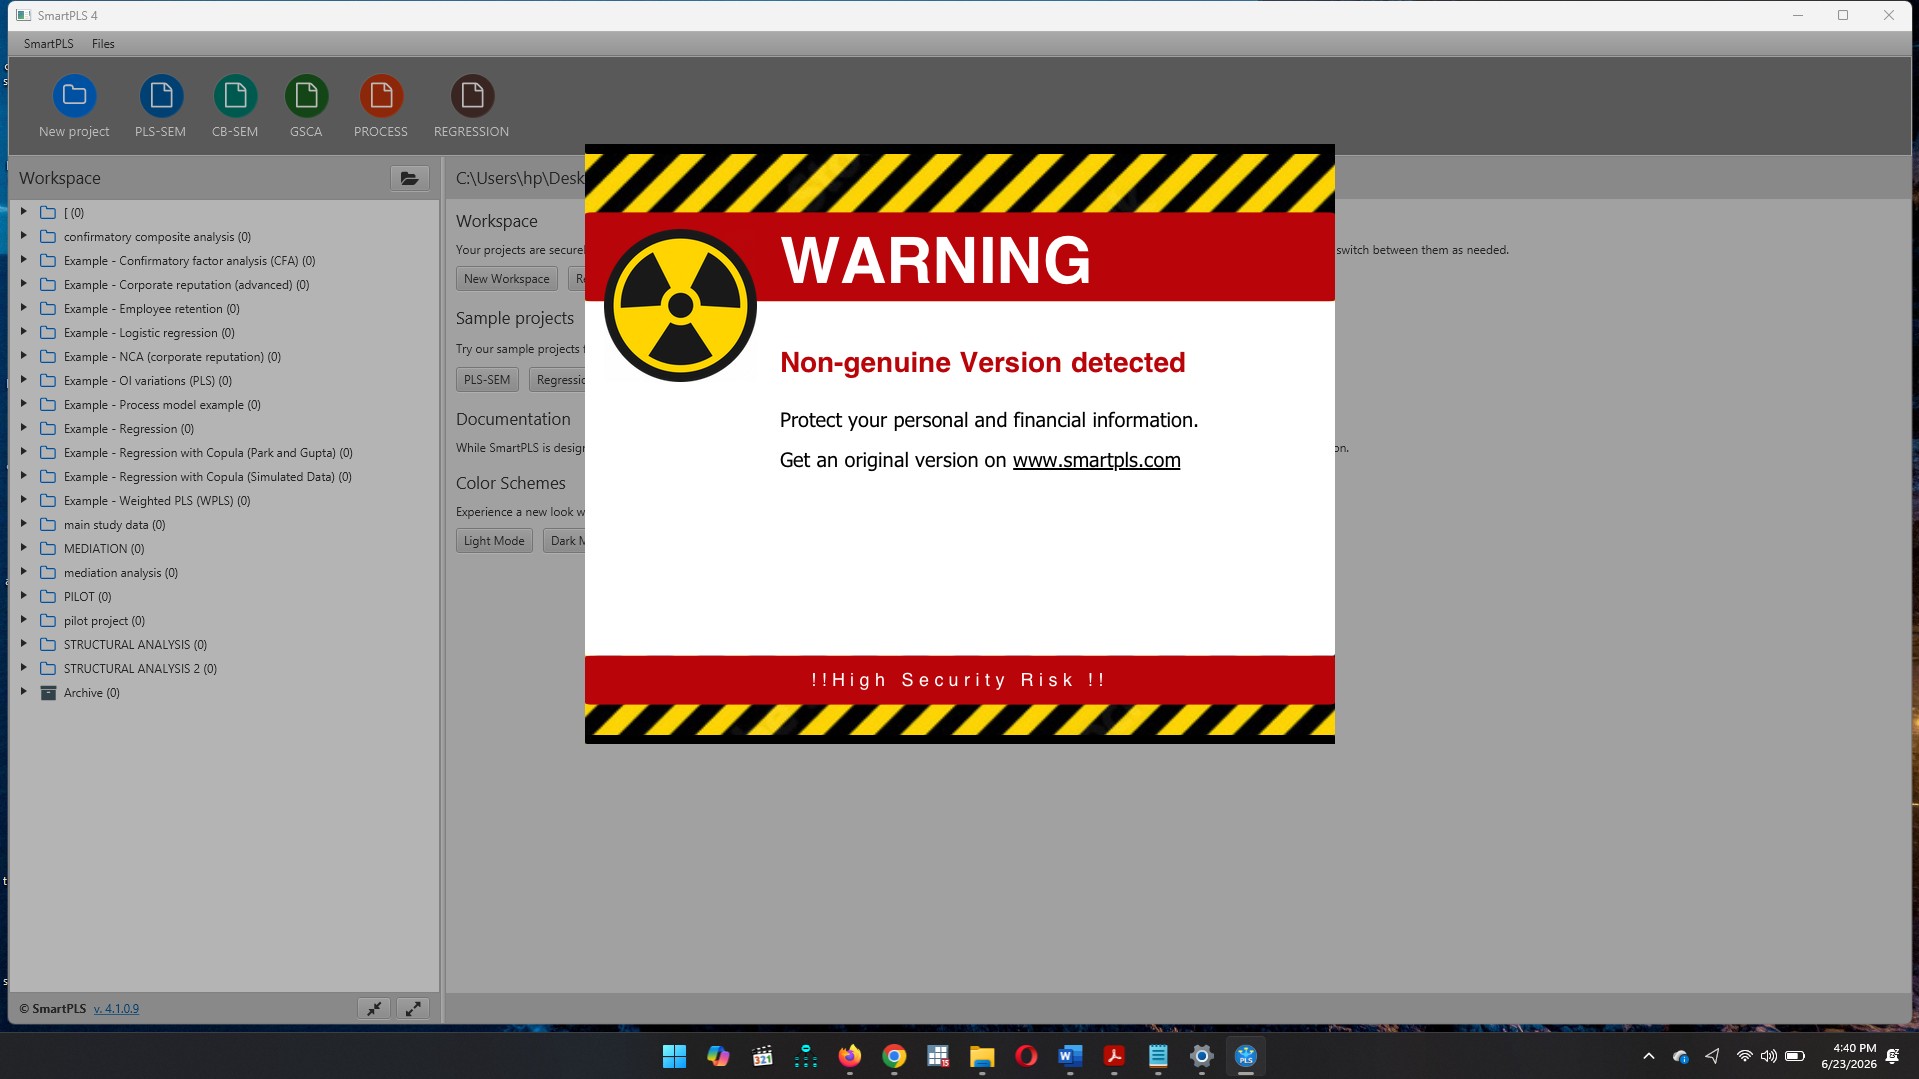Expand all with the outward arrows icon
1919x1079 pixels.
413,1008
